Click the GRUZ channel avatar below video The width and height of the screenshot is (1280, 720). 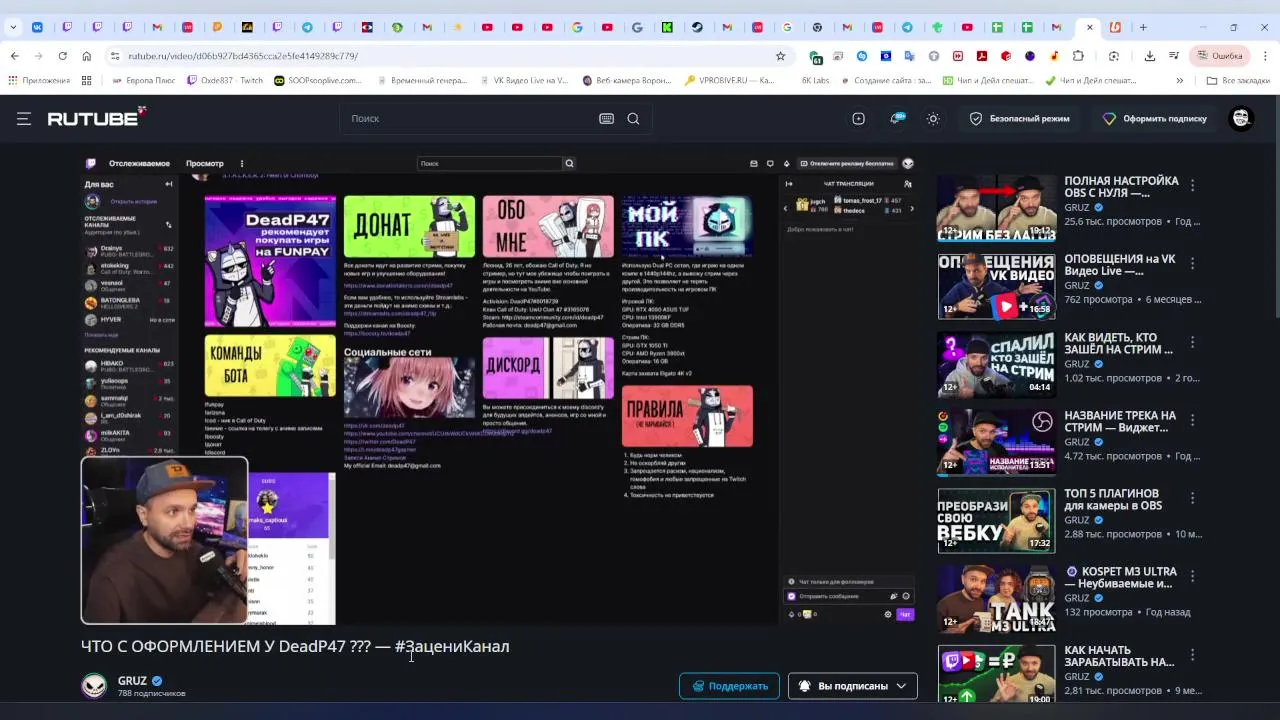(x=94, y=685)
